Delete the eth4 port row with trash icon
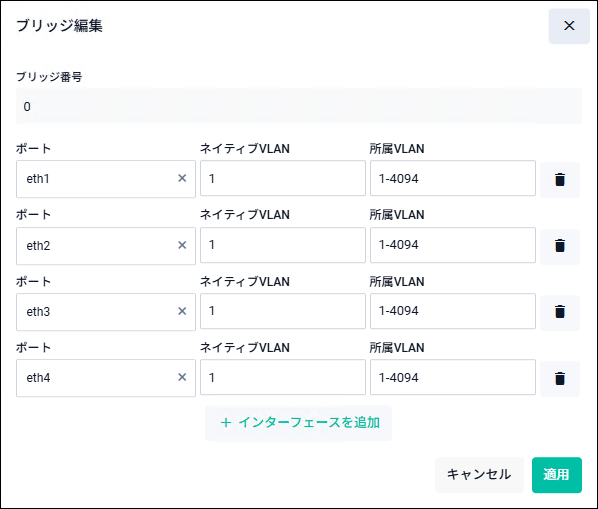Screen dimensions: 598x509 (559, 379)
